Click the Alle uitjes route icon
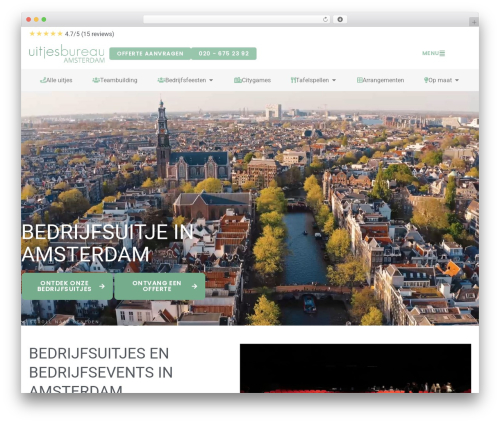500x423 pixels. click(x=43, y=80)
